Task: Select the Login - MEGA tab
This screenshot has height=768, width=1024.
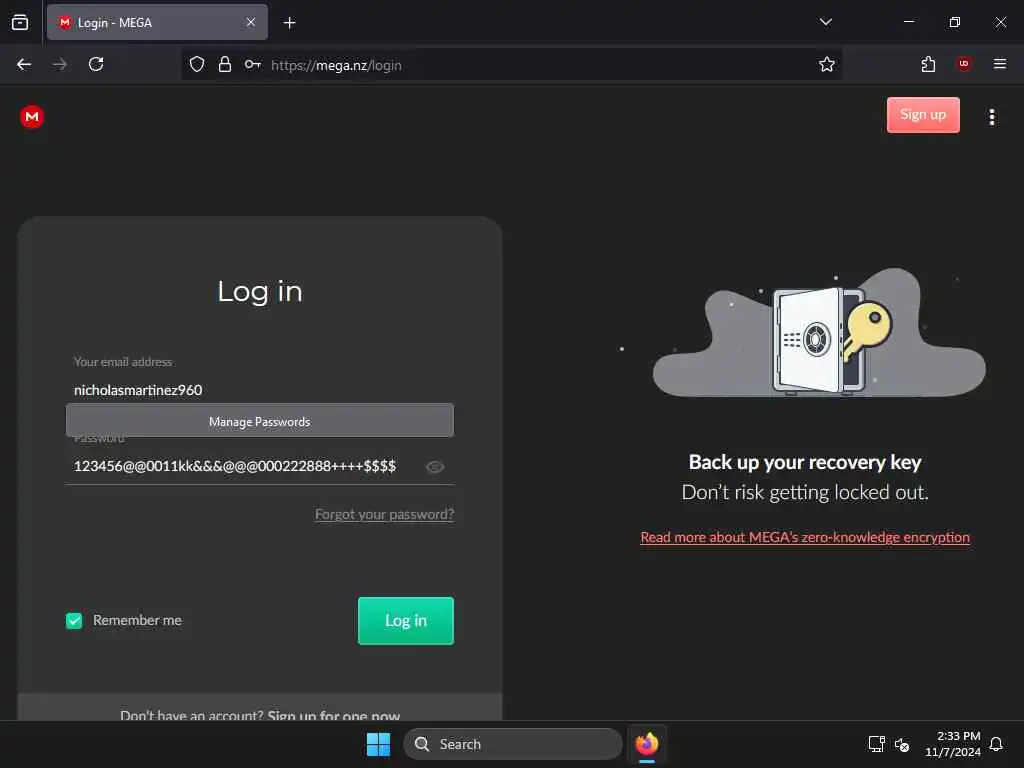Action: [x=157, y=22]
